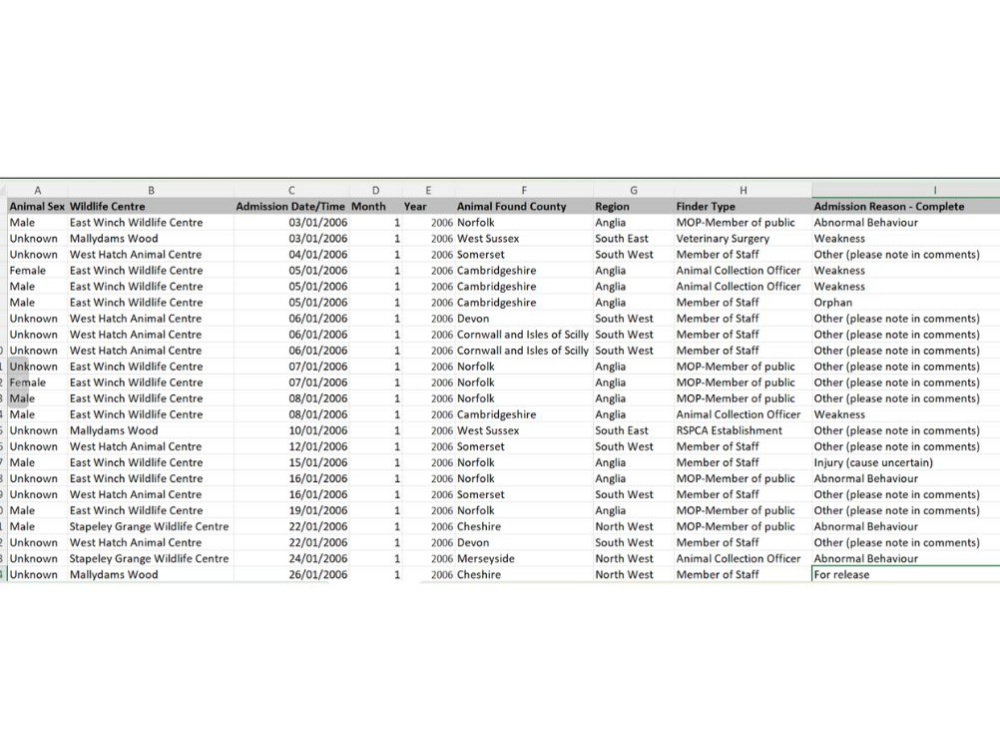Click the 'Animal Sex' header cell
Screen dimensions: 1000x750
(37, 207)
